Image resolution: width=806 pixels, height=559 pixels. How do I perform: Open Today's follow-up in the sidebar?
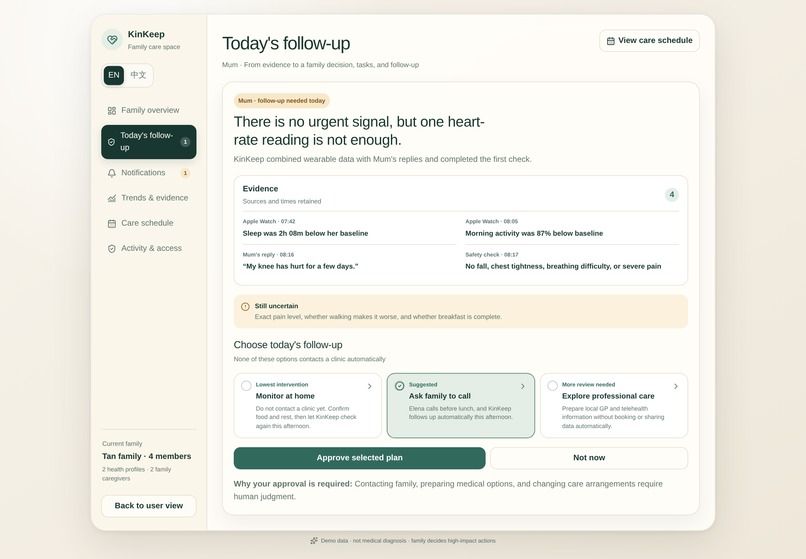coord(149,142)
